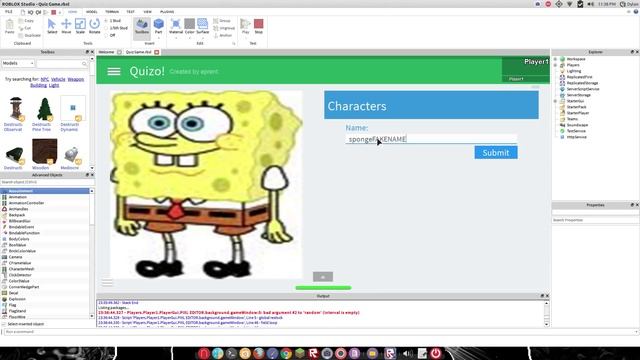This screenshot has height=360, width=640.
Task: Expand the Players node in Explorer
Action: pyautogui.click(x=555, y=65)
